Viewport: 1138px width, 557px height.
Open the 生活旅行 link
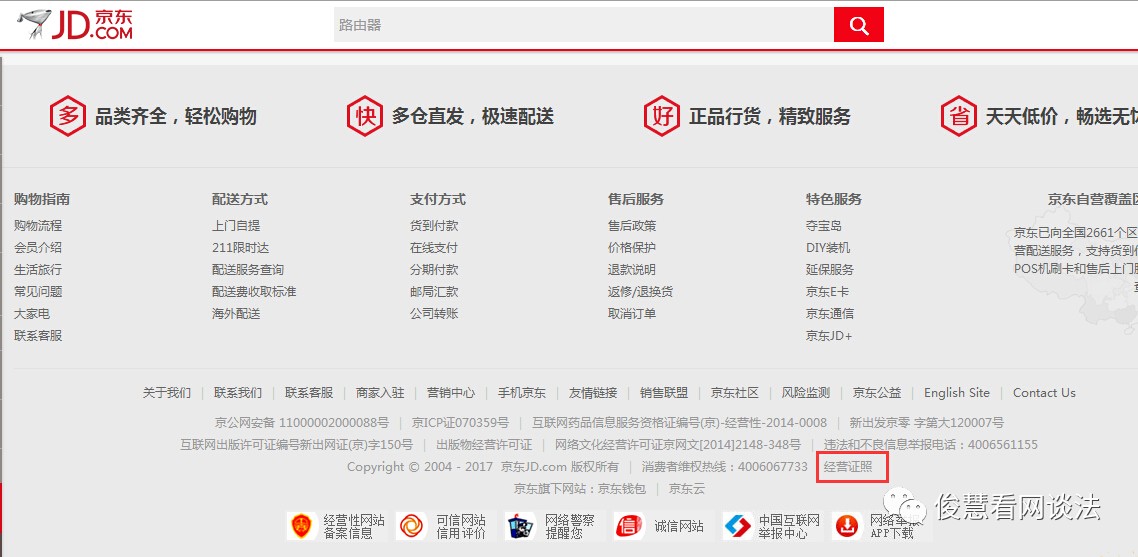click(x=38, y=269)
